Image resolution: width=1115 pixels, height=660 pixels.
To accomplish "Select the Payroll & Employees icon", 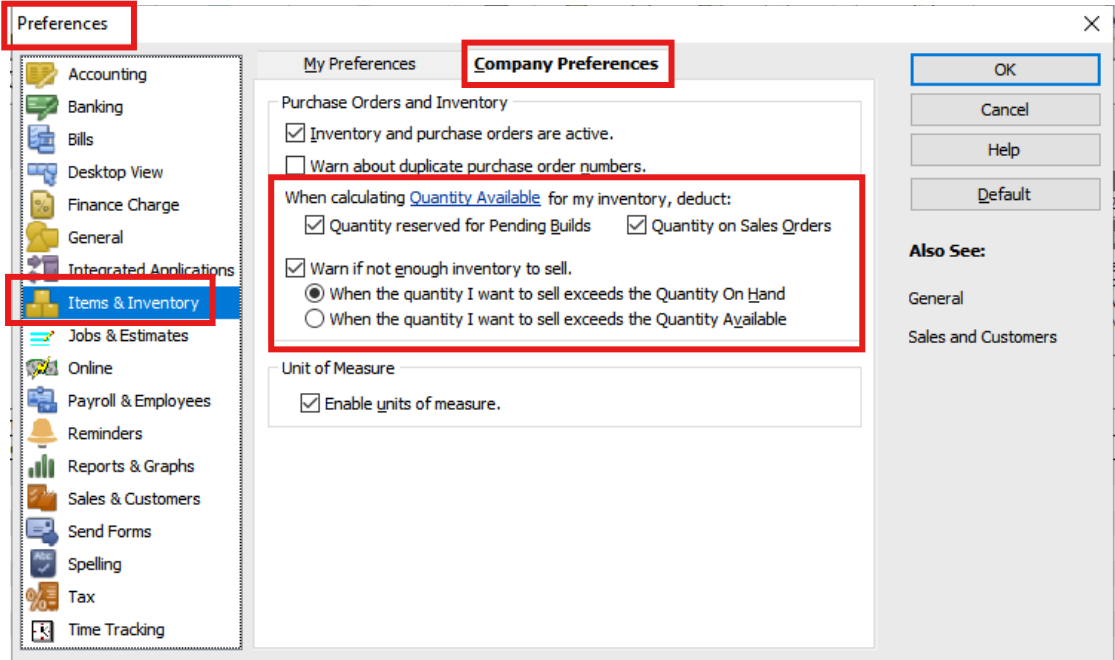I will click(42, 401).
